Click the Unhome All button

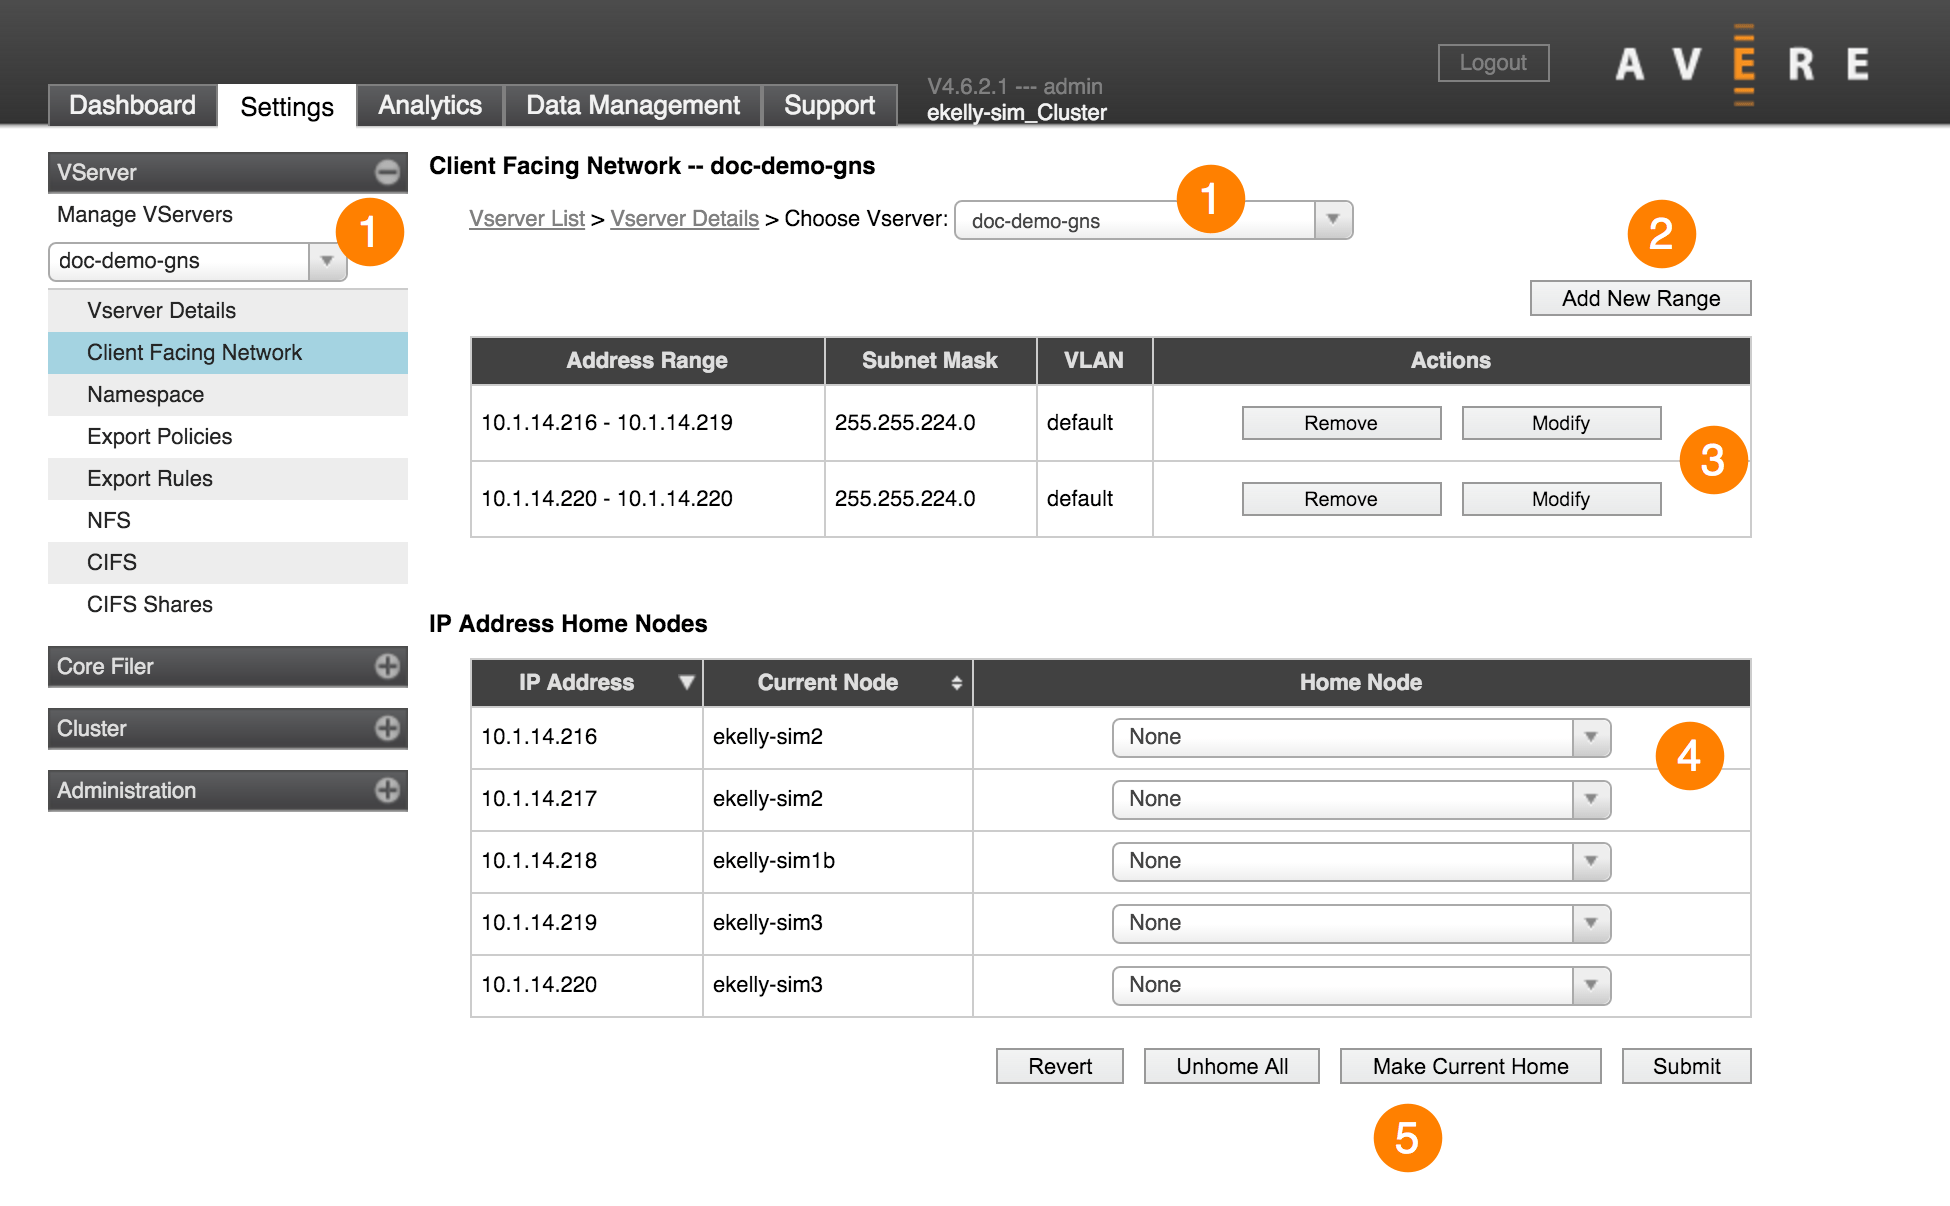[x=1231, y=1066]
